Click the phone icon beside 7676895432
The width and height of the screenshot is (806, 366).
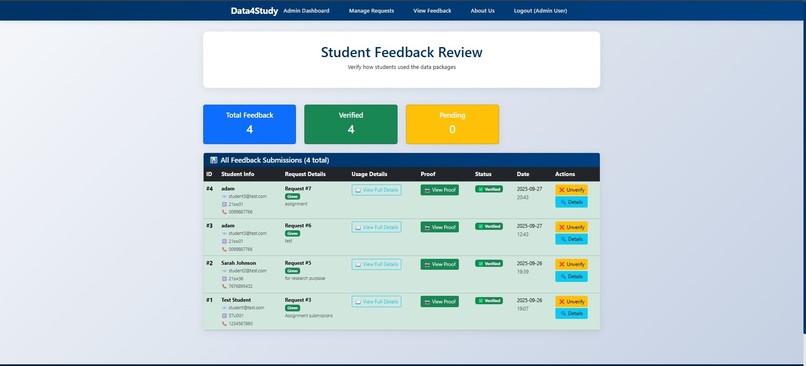(x=224, y=286)
